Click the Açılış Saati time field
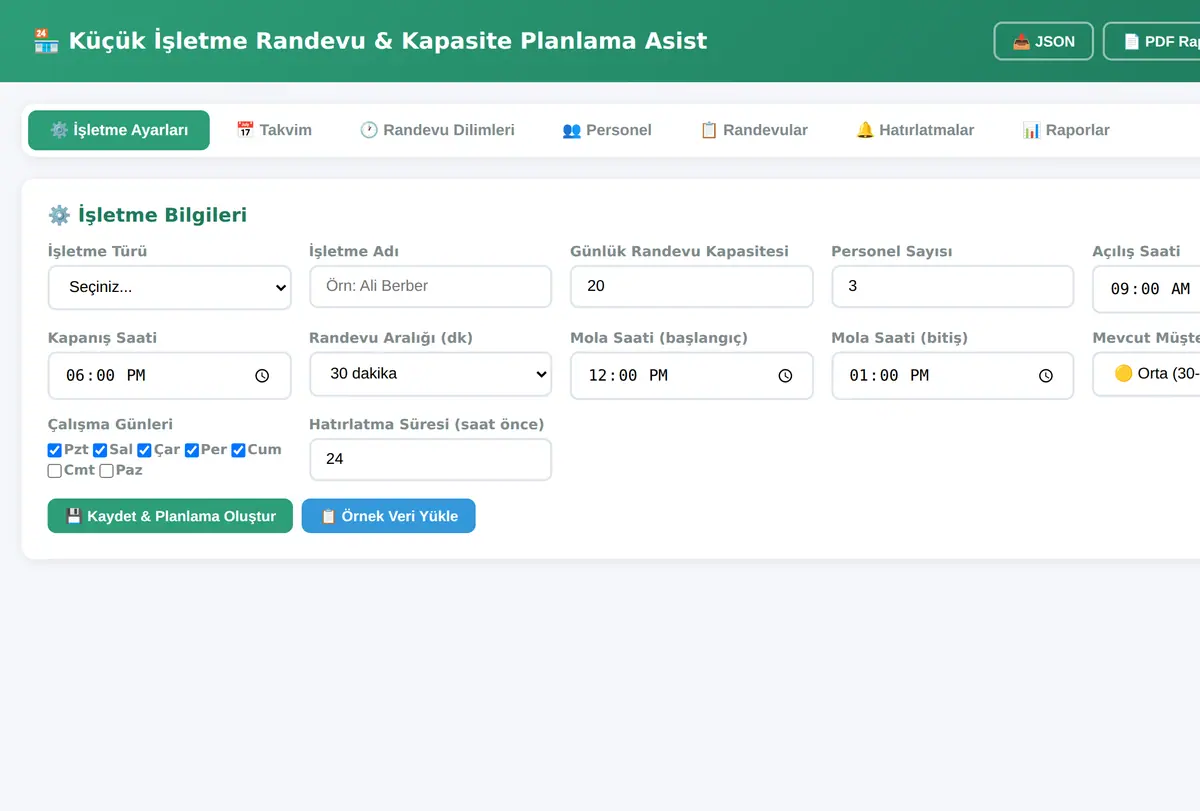This screenshot has height=811, width=1200. [x=1146, y=289]
